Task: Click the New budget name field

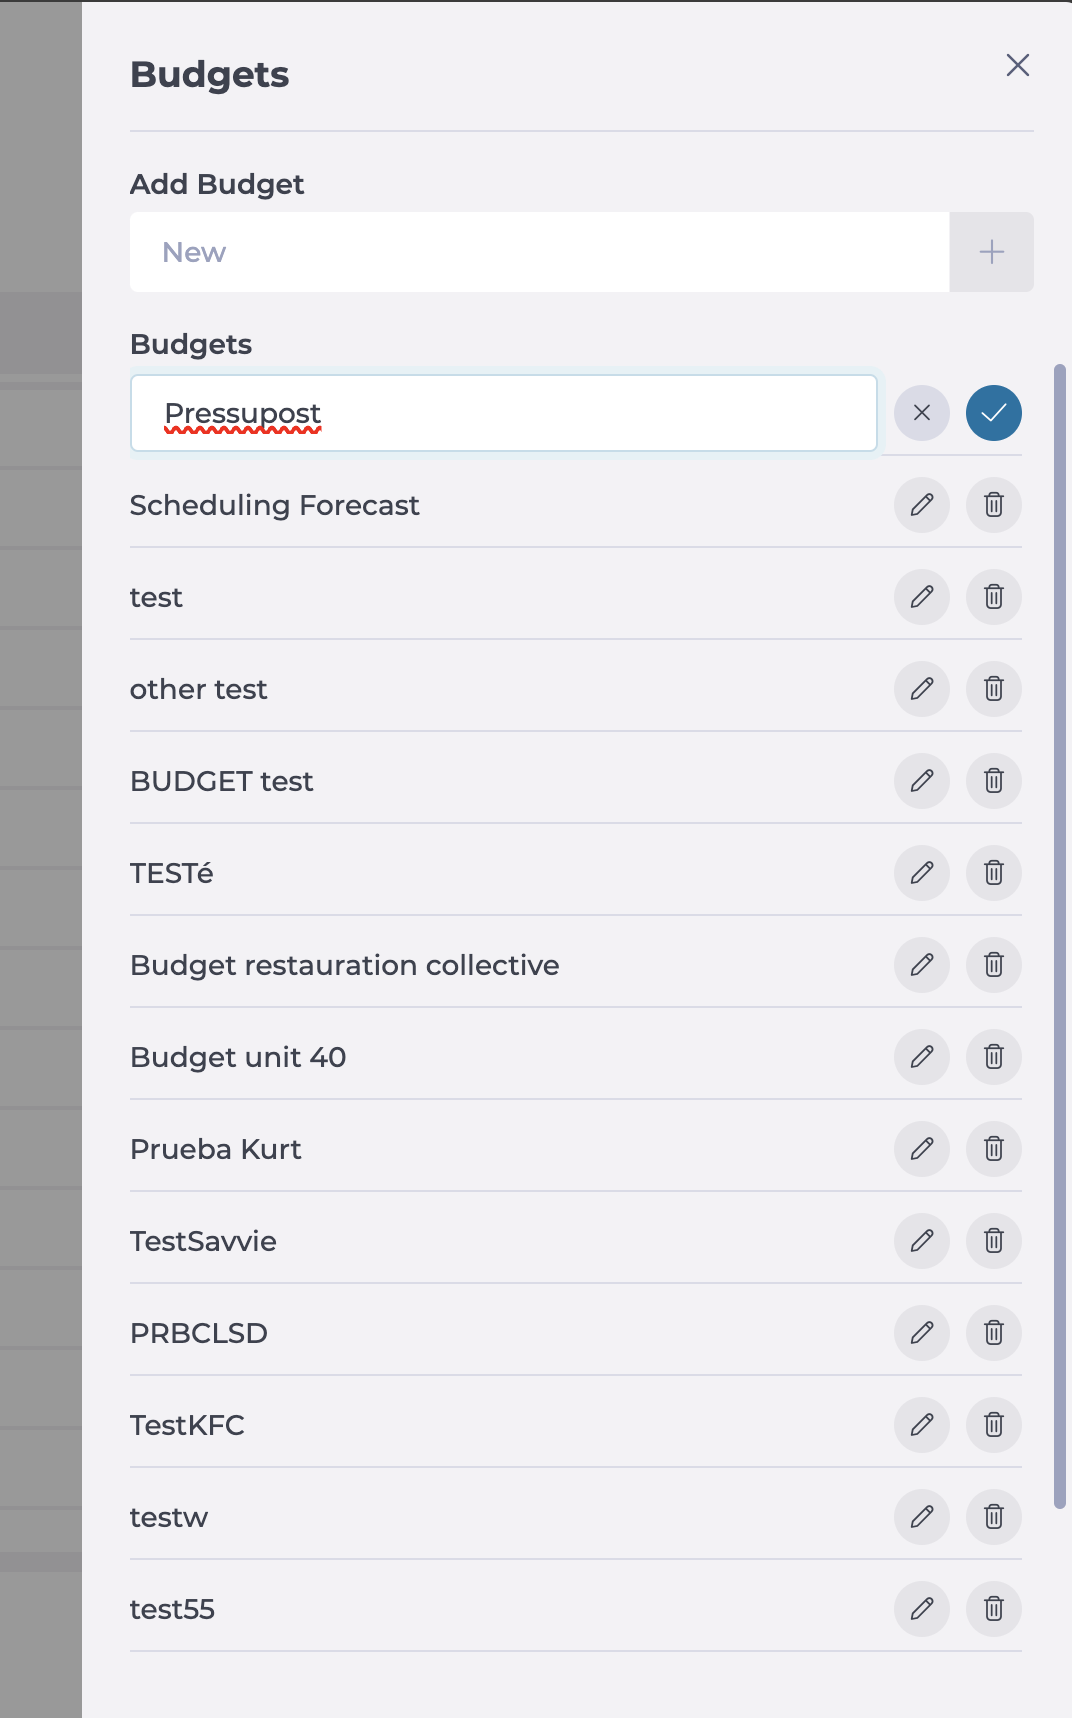Action: [539, 252]
